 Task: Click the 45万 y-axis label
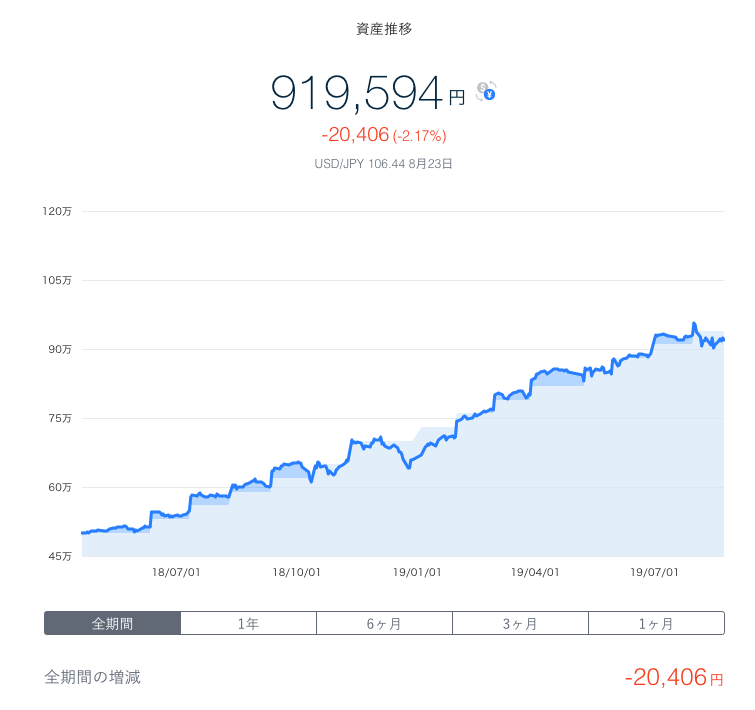point(59,556)
